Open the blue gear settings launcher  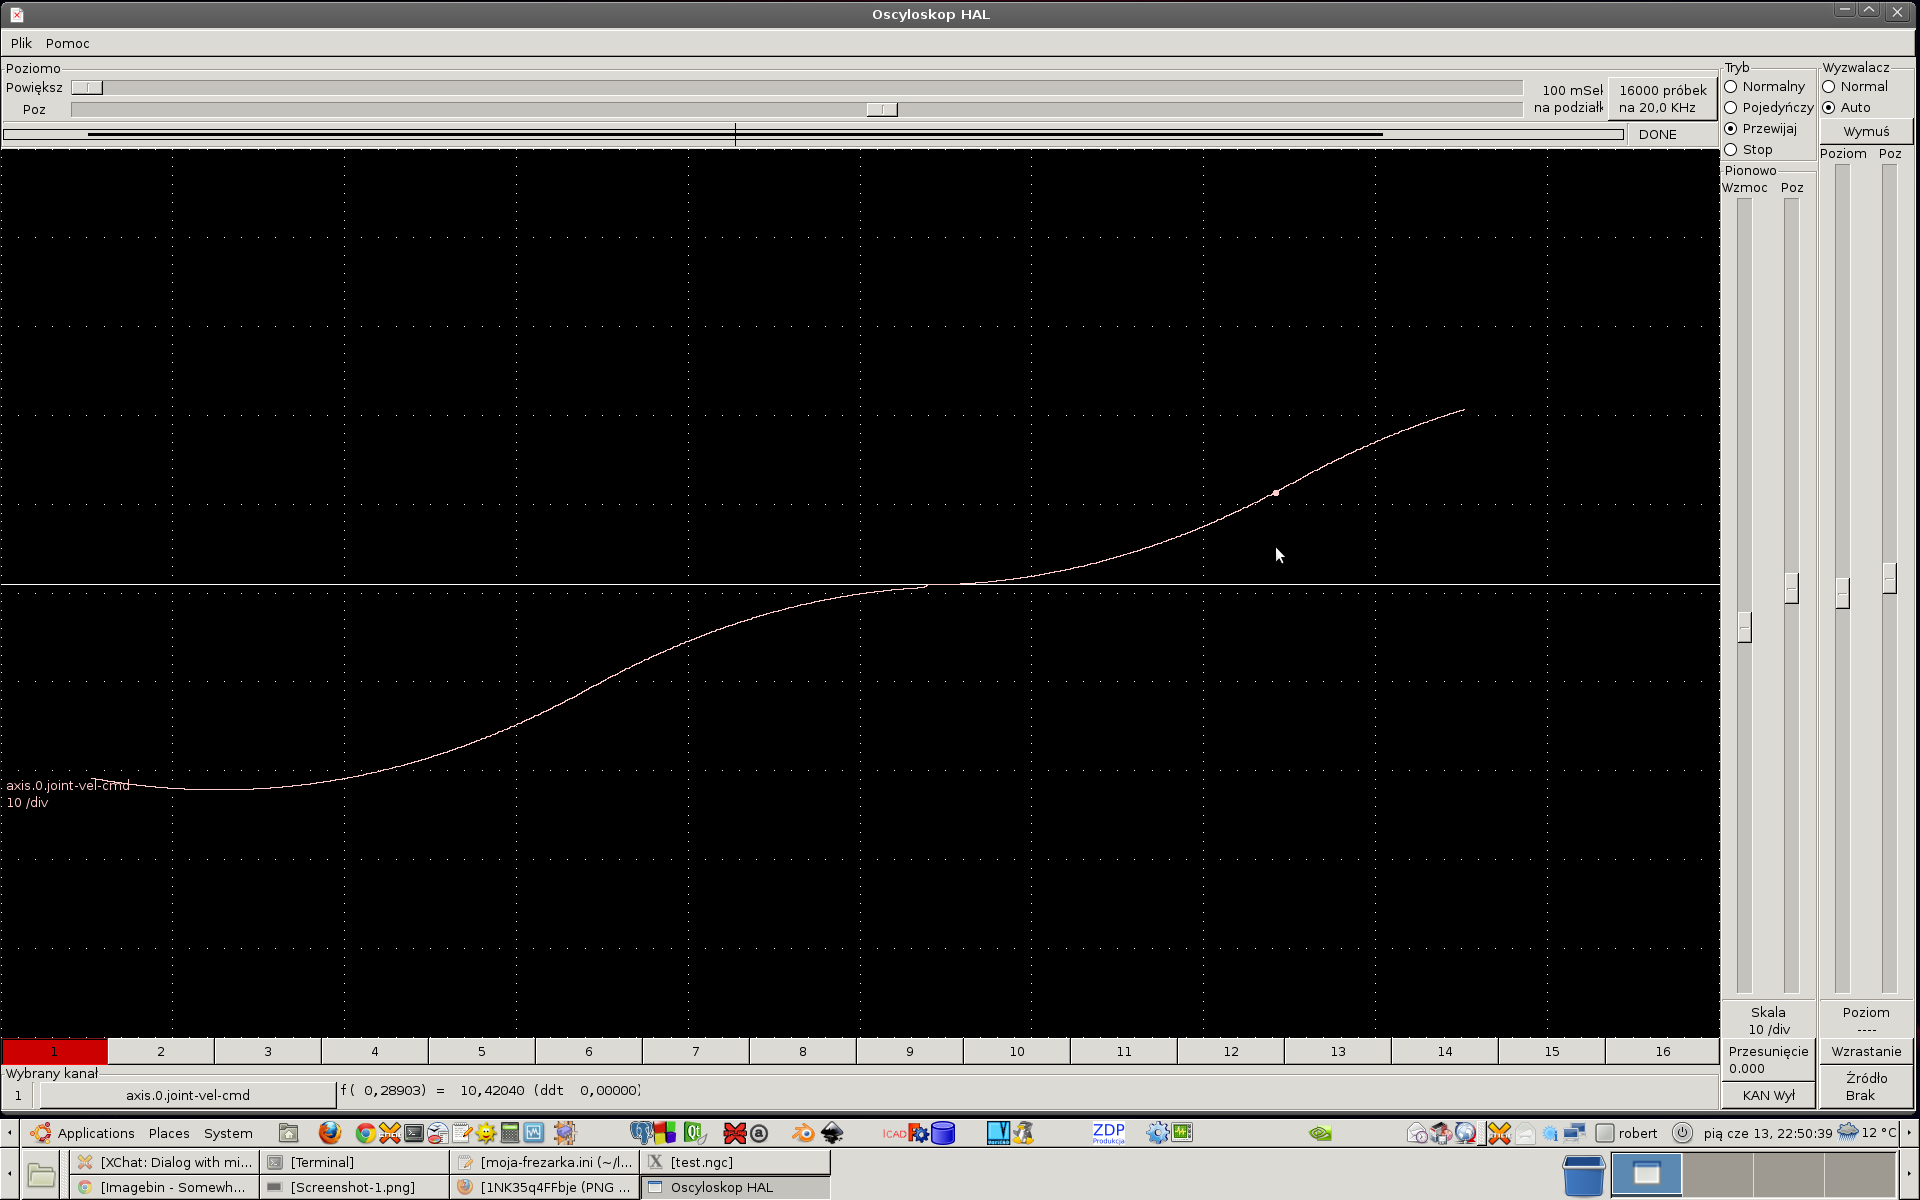(1157, 1133)
